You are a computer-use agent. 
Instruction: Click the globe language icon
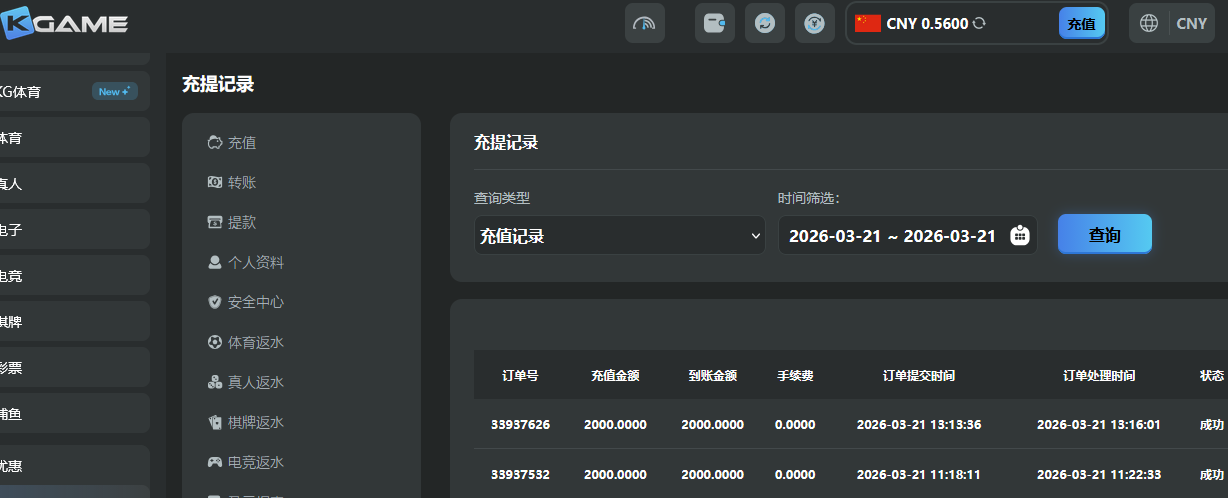(x=1150, y=23)
